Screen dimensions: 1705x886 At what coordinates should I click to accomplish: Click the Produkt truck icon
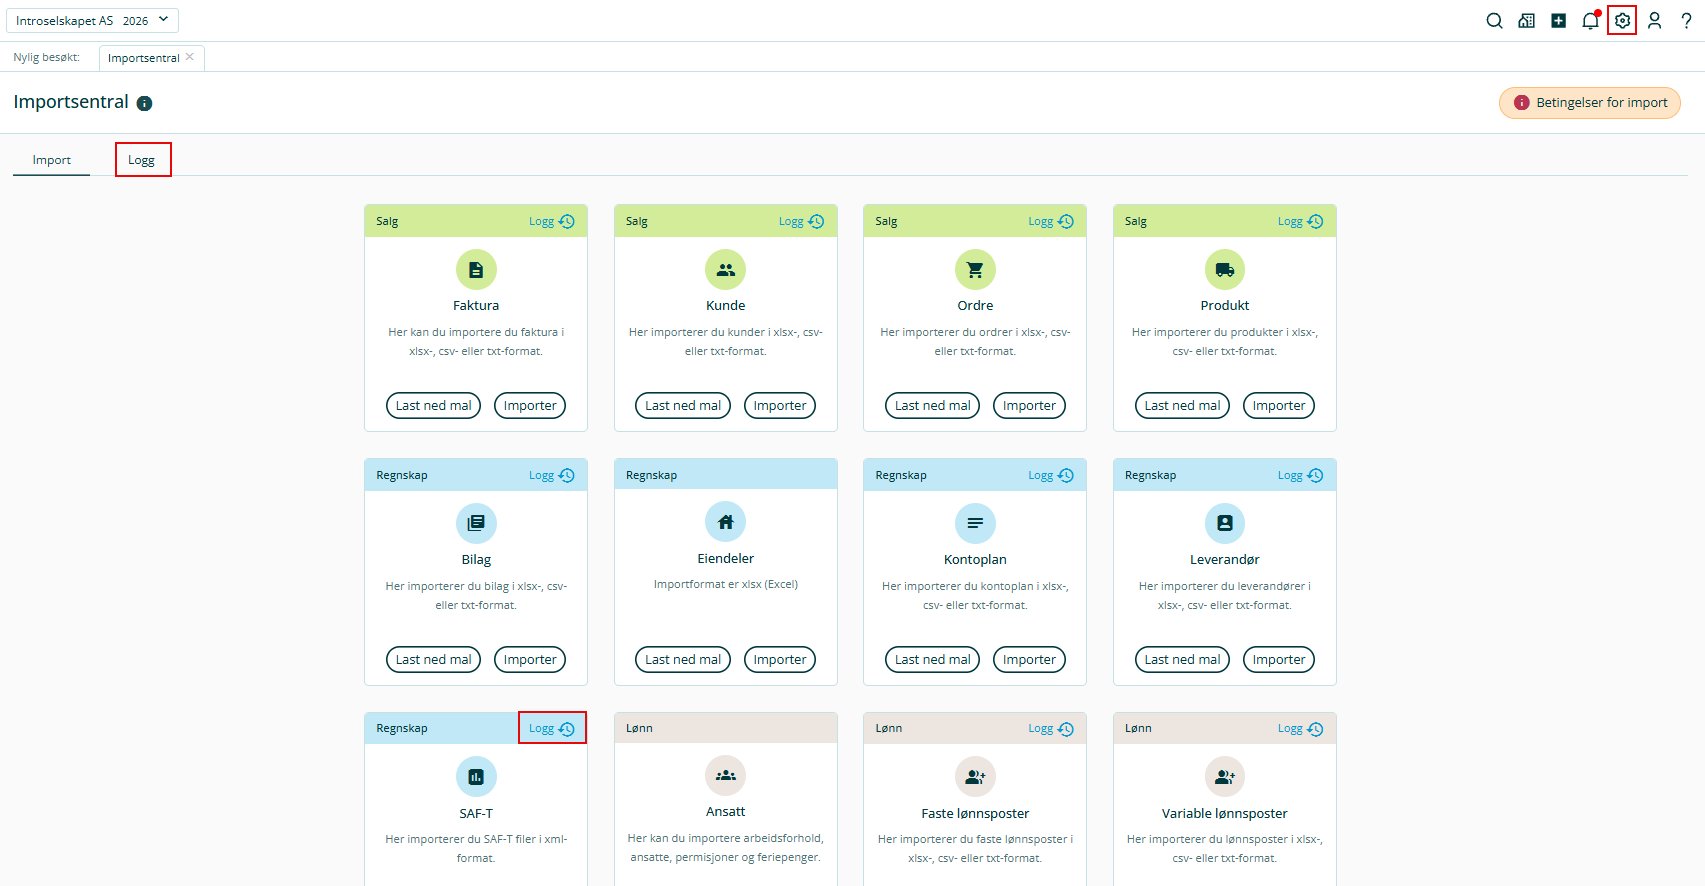coord(1224,269)
